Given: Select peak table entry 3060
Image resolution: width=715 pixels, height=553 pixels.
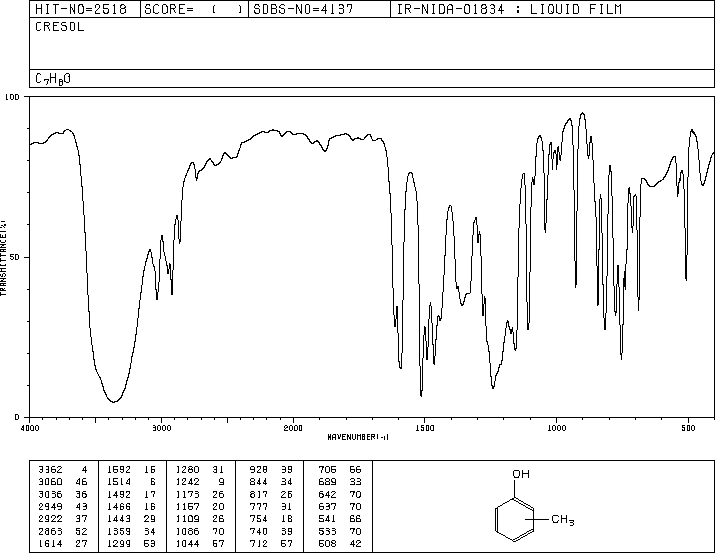Looking at the screenshot, I should 50,481.
